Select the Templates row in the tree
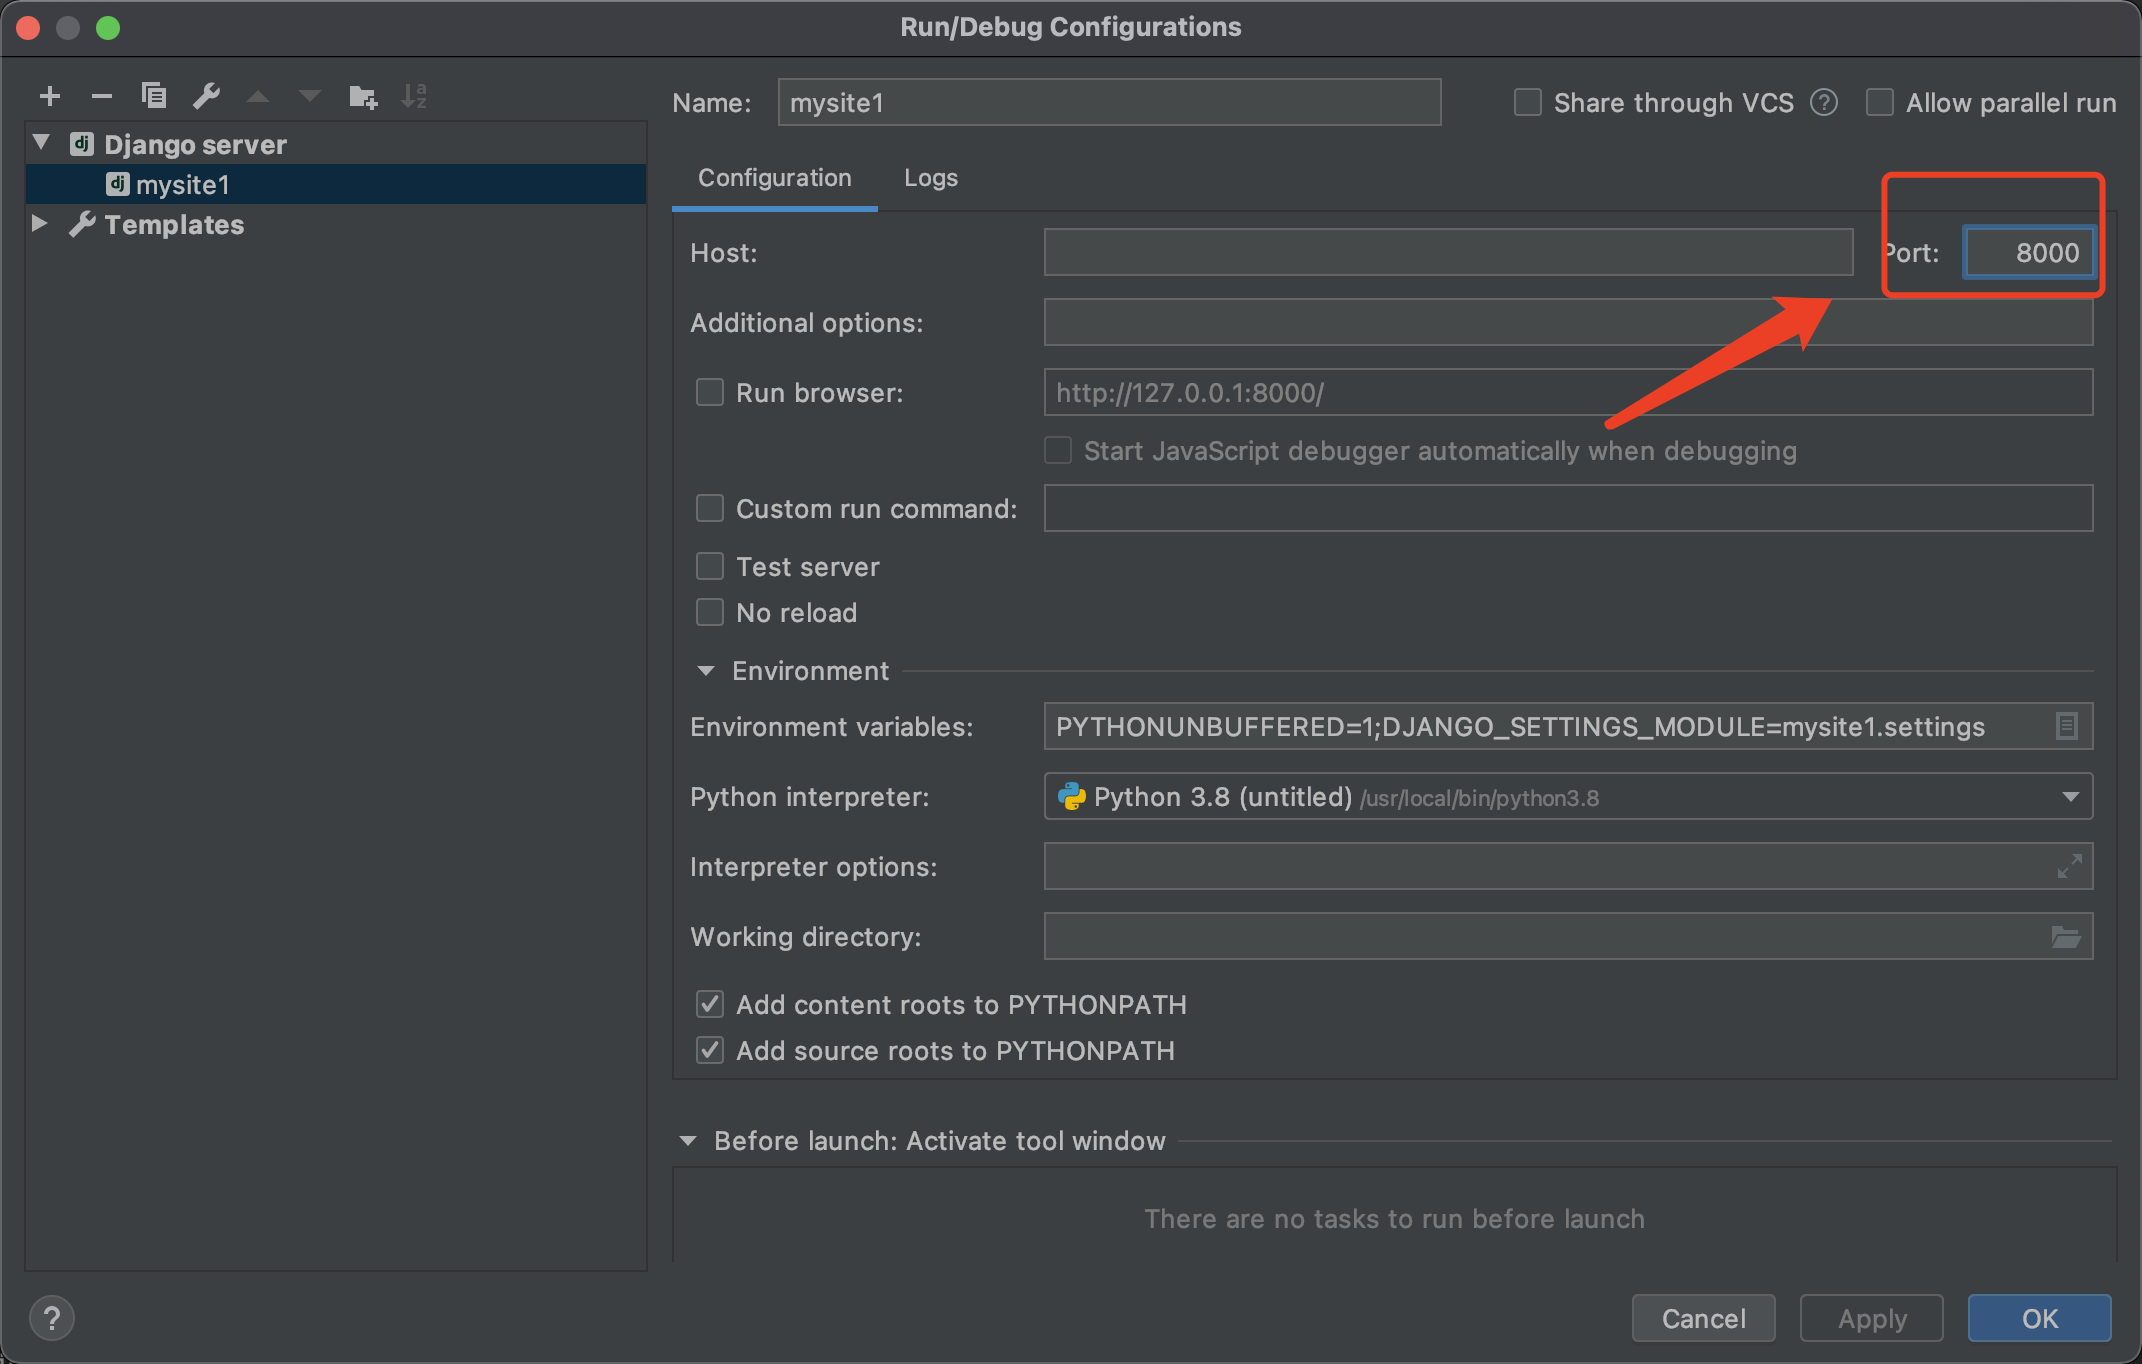 coord(336,224)
